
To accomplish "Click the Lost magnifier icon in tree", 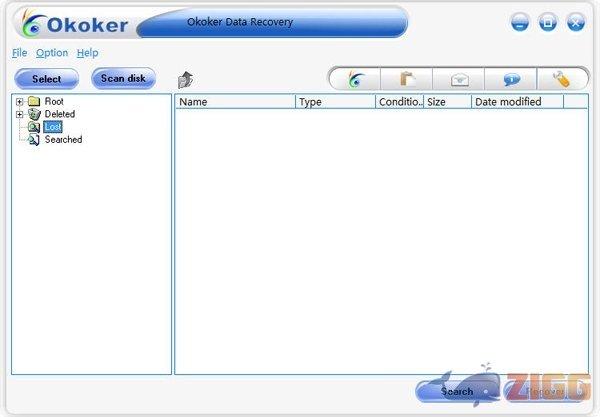I will (34, 127).
